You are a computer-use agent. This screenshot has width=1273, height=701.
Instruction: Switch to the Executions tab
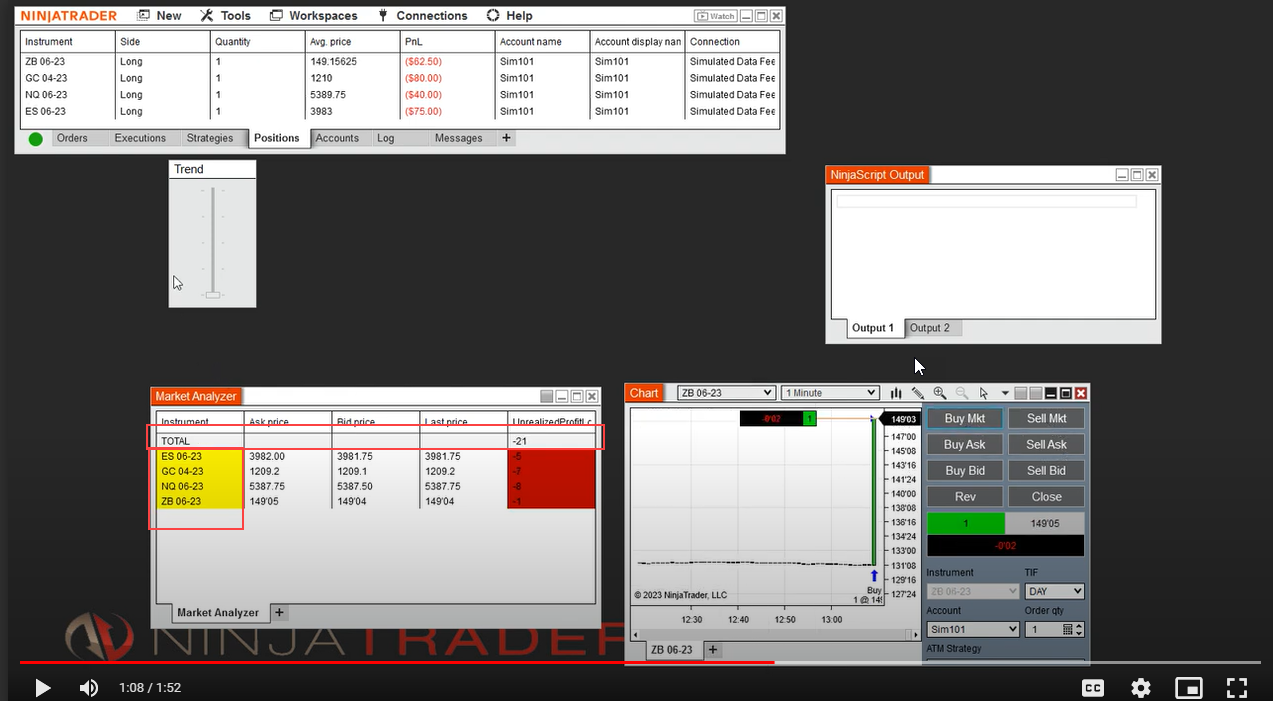pyautogui.click(x=140, y=138)
